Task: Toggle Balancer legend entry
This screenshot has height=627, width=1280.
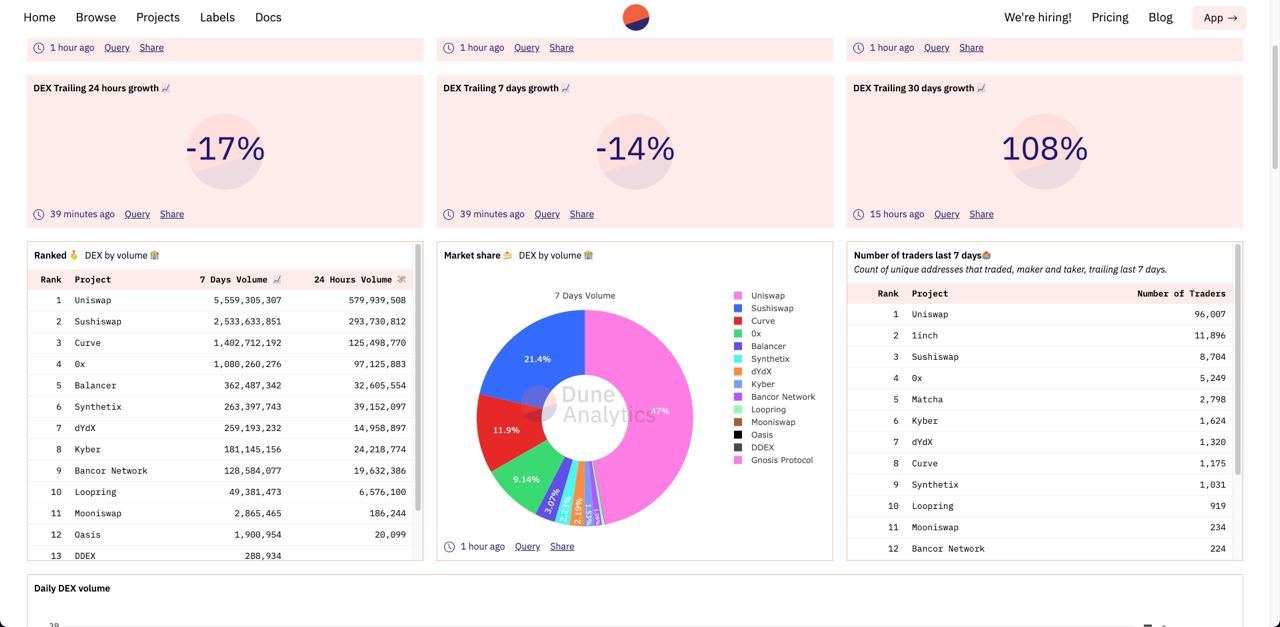Action: [760, 346]
